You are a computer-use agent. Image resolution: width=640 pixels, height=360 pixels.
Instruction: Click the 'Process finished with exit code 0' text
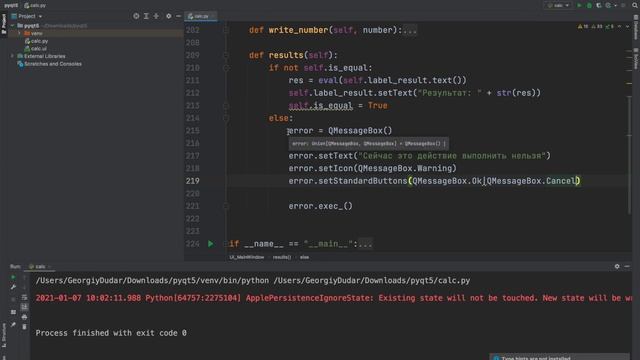pyautogui.click(x=111, y=333)
